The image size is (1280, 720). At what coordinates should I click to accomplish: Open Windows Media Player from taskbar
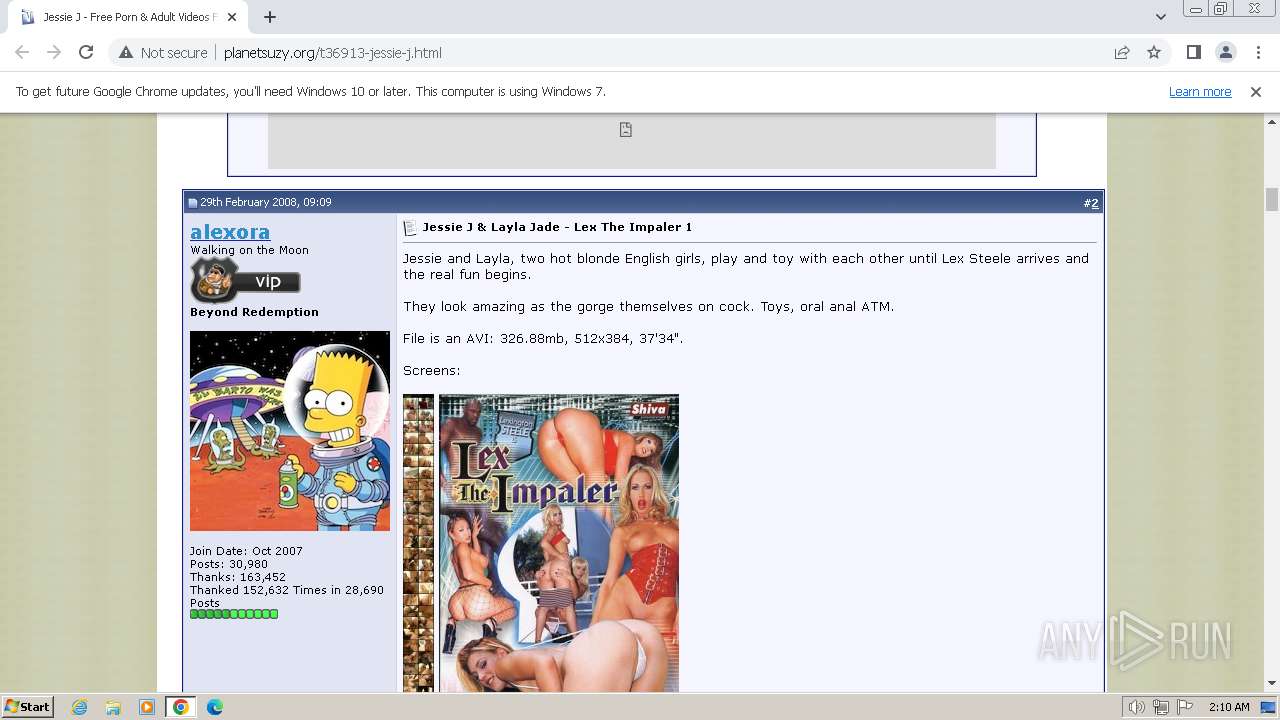coord(147,707)
